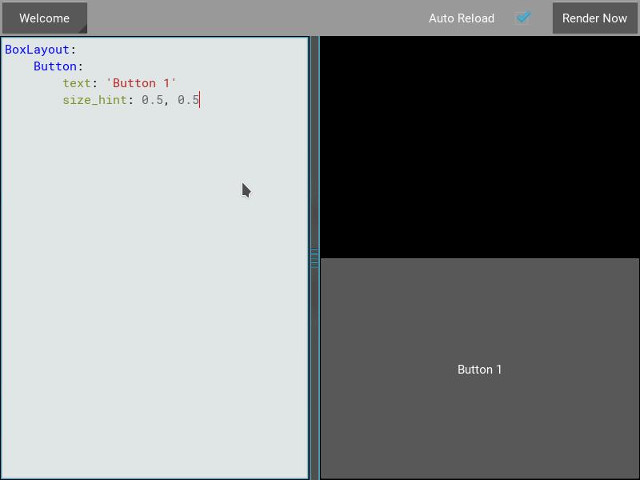Click the Auto Reload label text
The height and width of the screenshot is (480, 640).
(x=461, y=18)
